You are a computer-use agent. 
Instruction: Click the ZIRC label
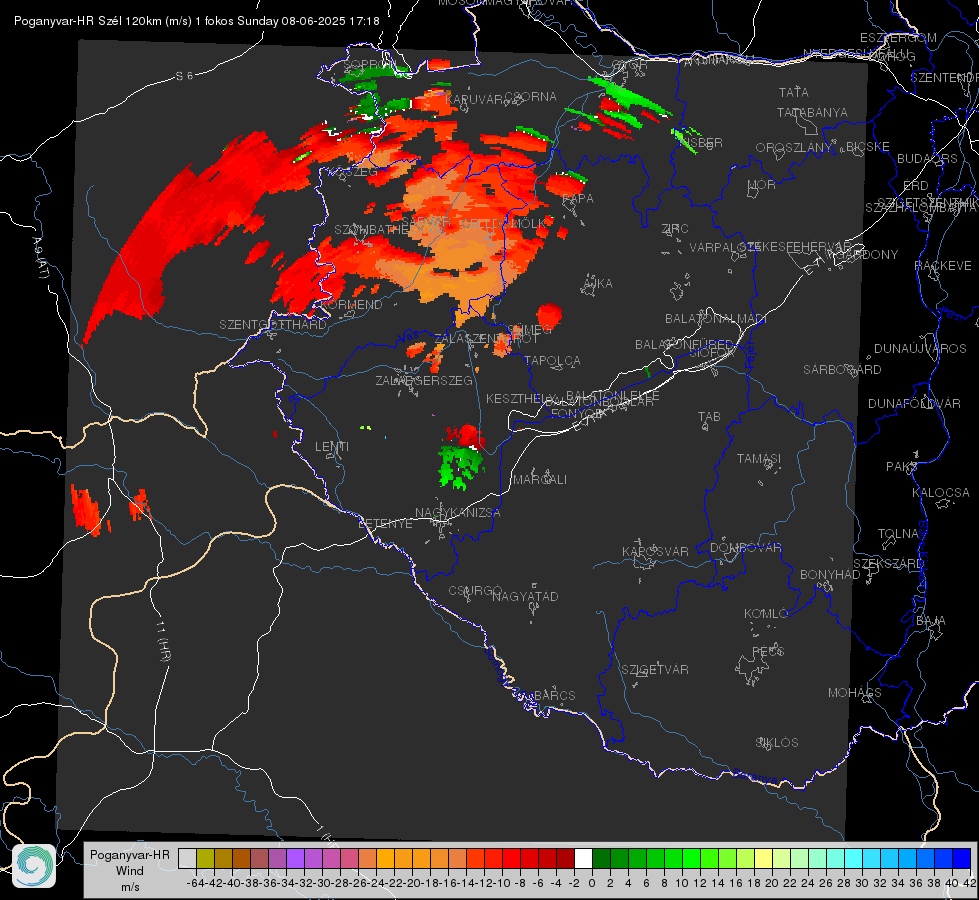674,229
